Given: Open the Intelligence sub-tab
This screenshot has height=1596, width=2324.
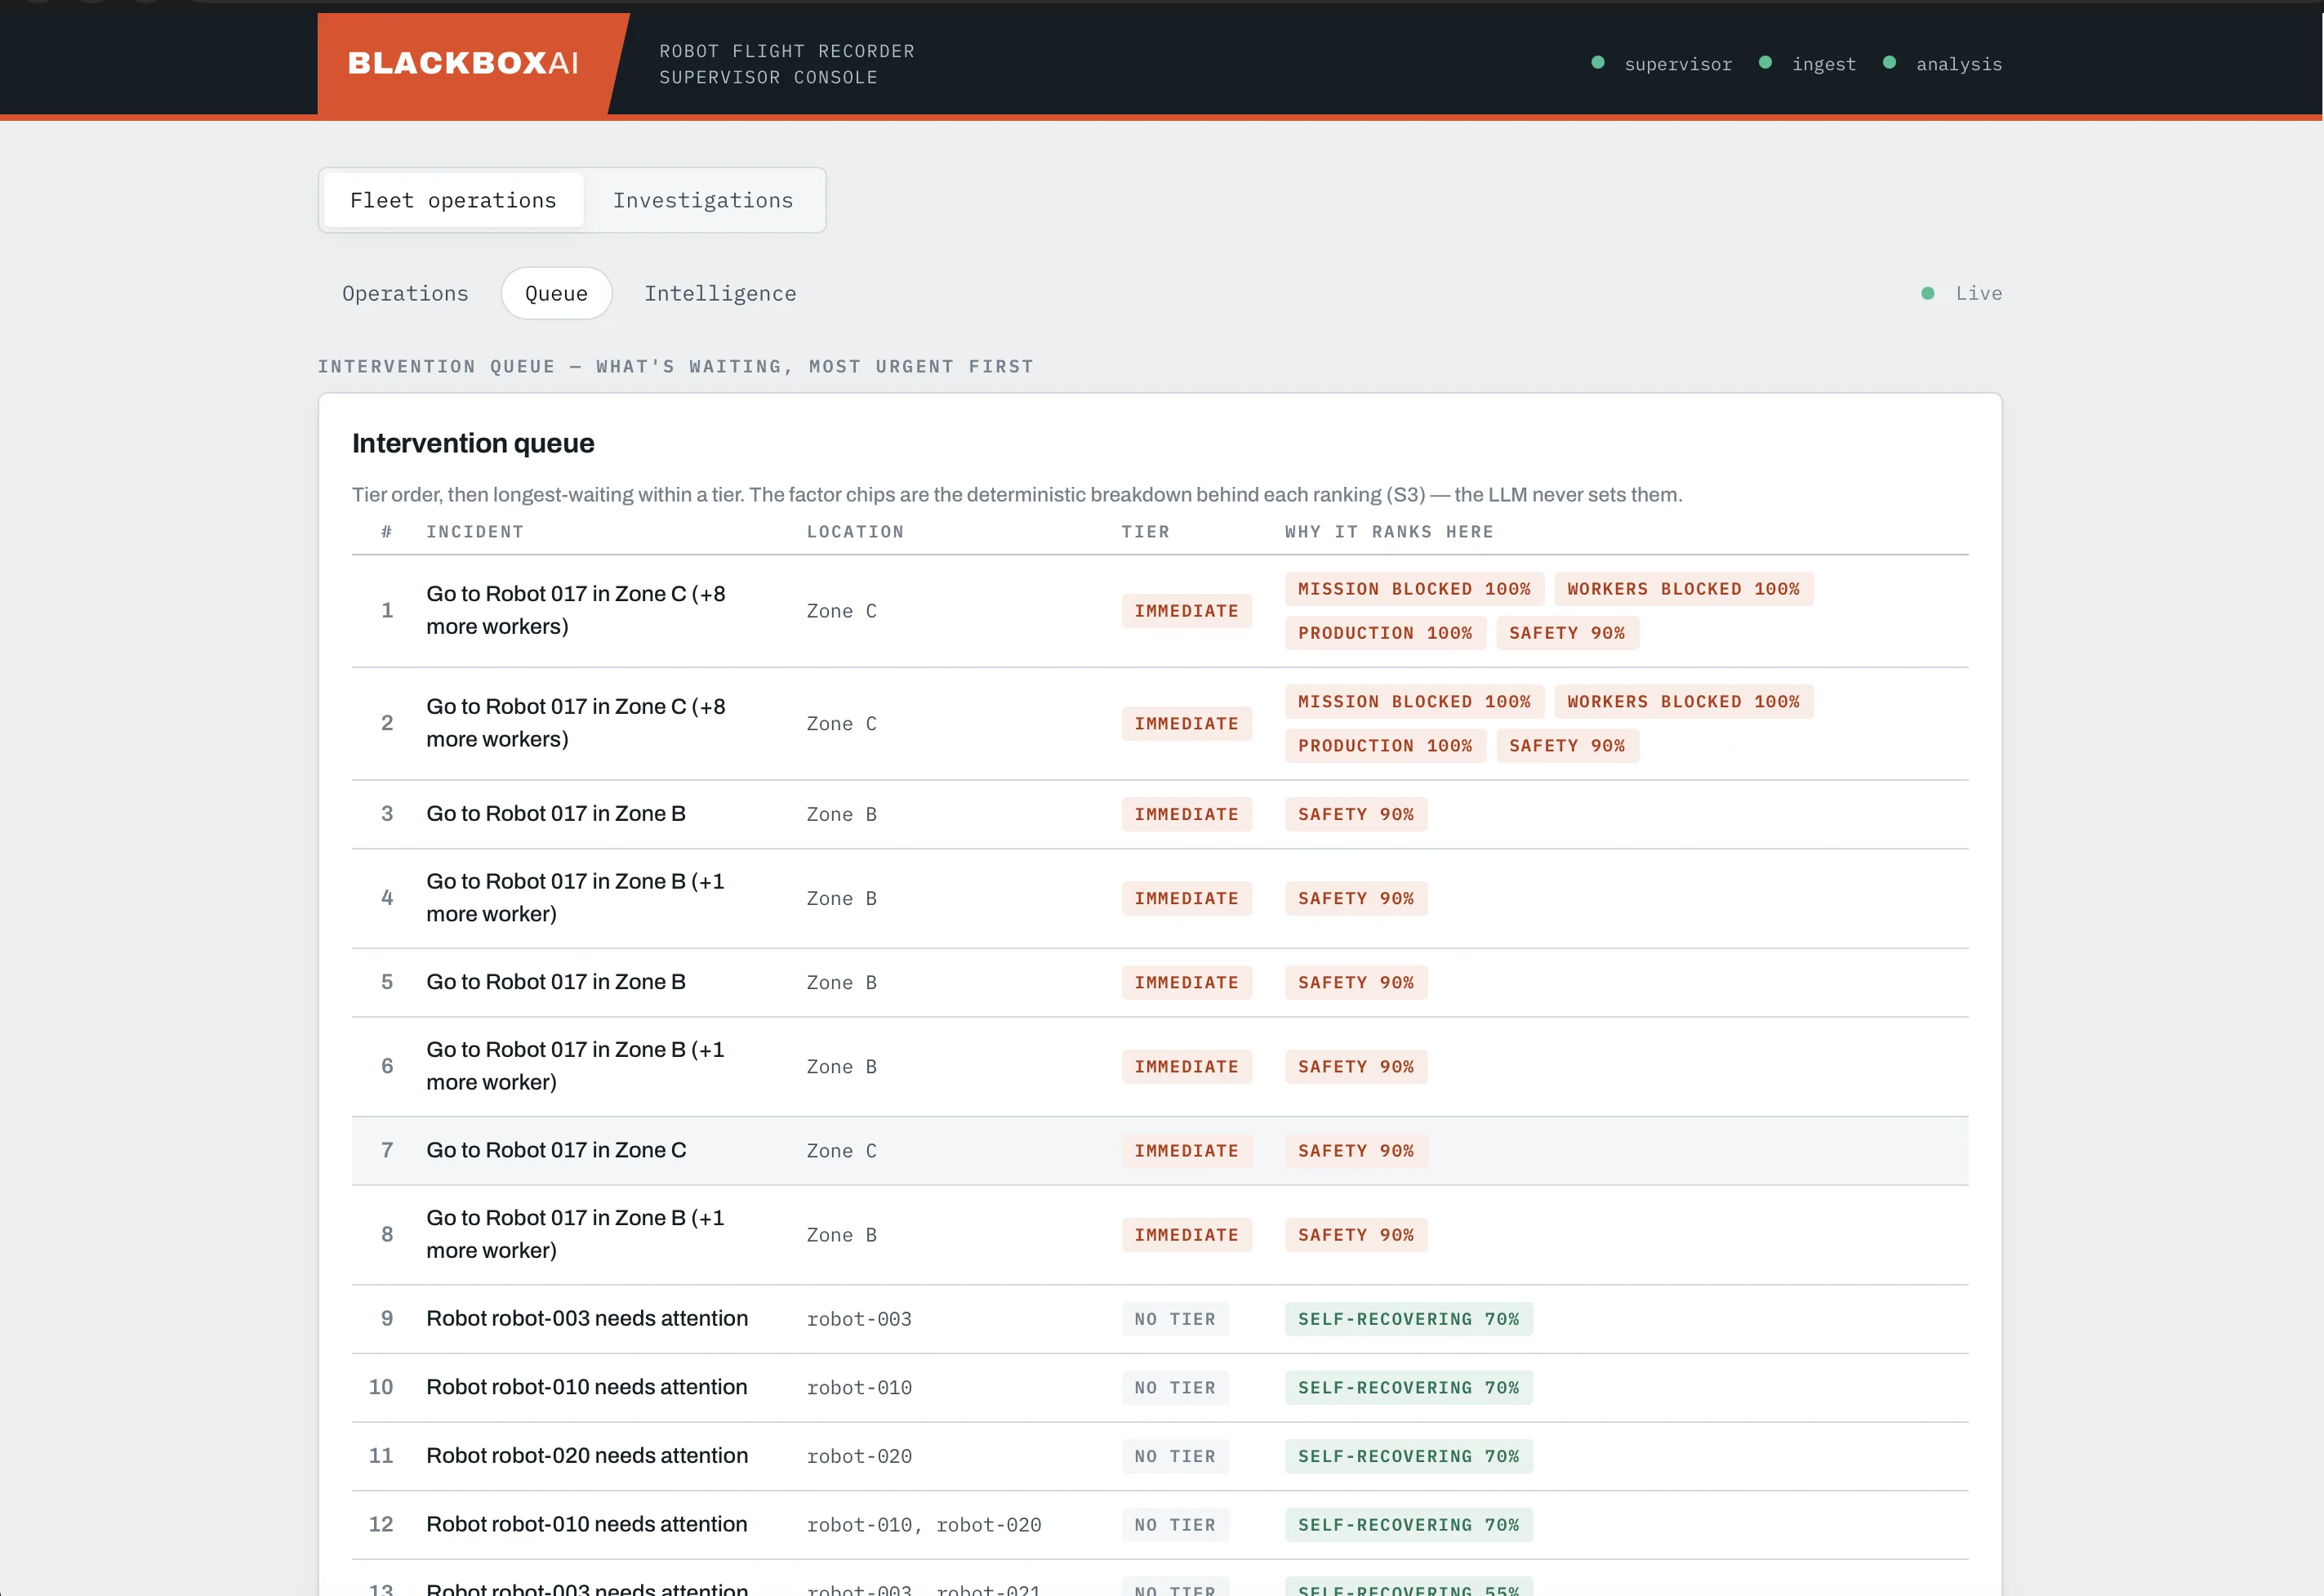Looking at the screenshot, I should [x=720, y=293].
